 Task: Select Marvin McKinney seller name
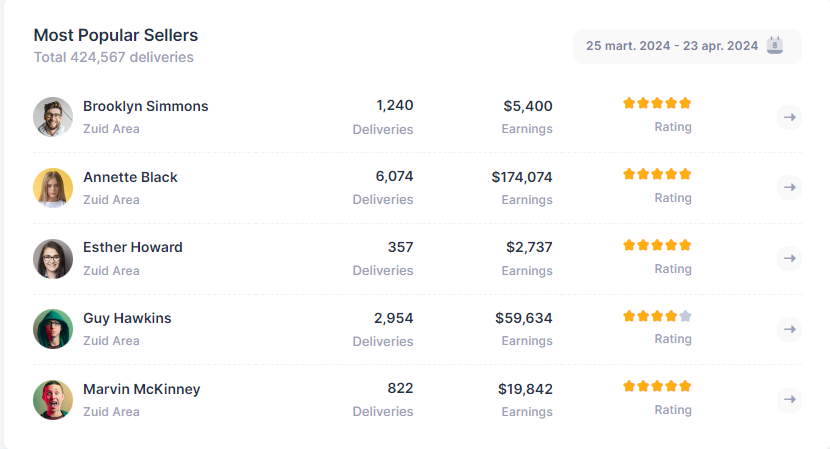pyautogui.click(x=142, y=389)
